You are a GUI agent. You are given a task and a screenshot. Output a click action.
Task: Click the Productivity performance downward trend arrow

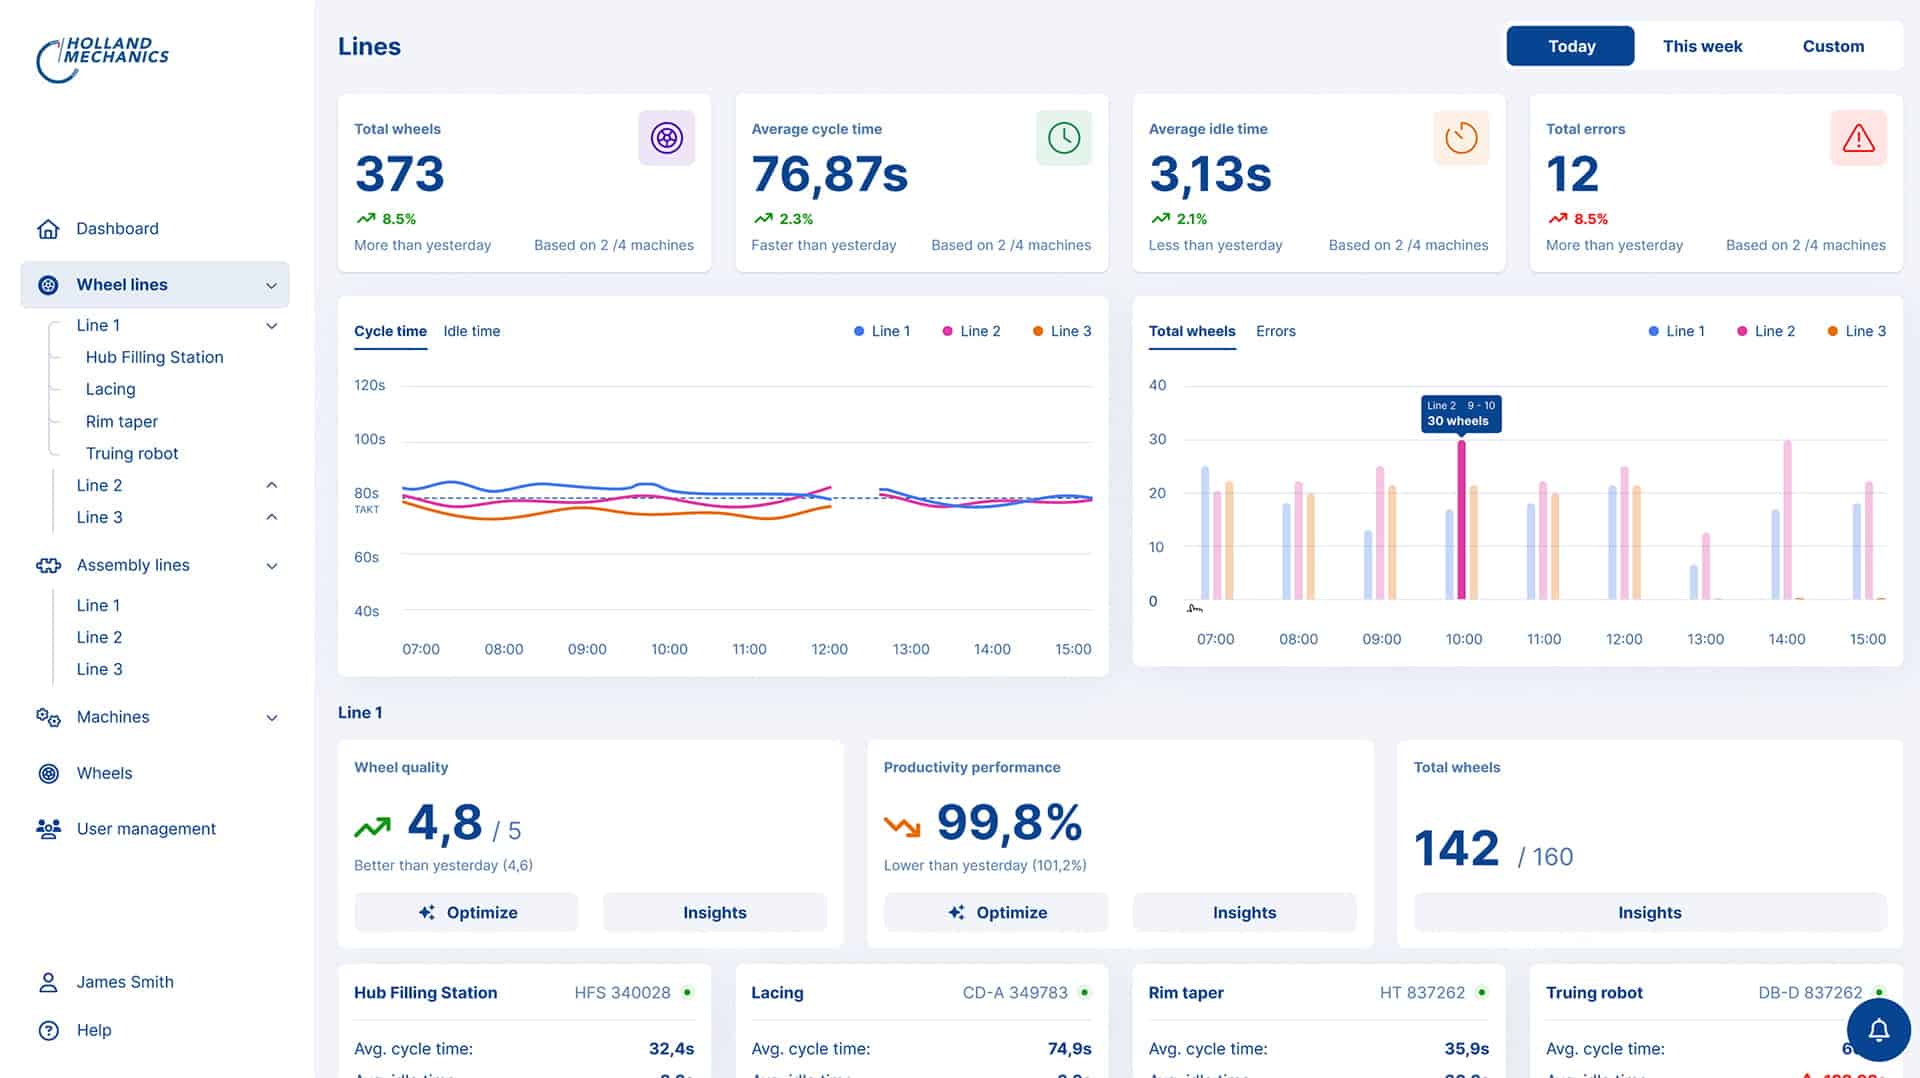pyautogui.click(x=902, y=827)
